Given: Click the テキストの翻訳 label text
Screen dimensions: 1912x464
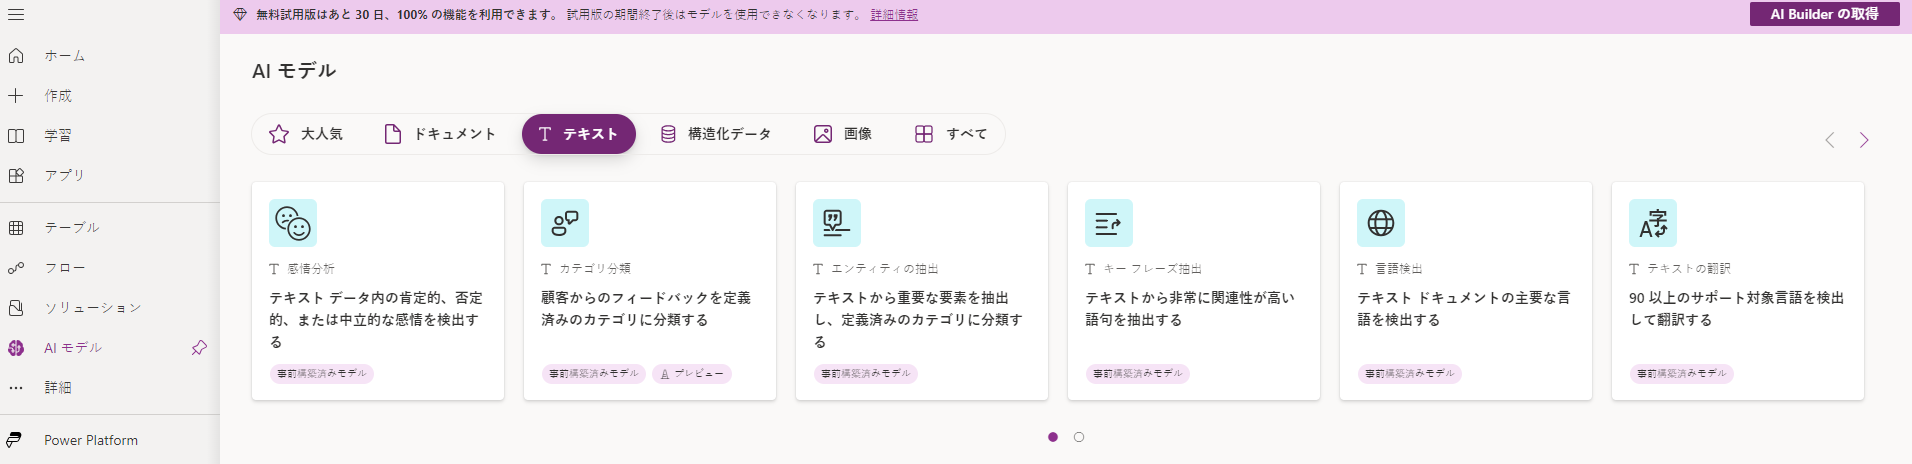Looking at the screenshot, I should point(1689,269).
